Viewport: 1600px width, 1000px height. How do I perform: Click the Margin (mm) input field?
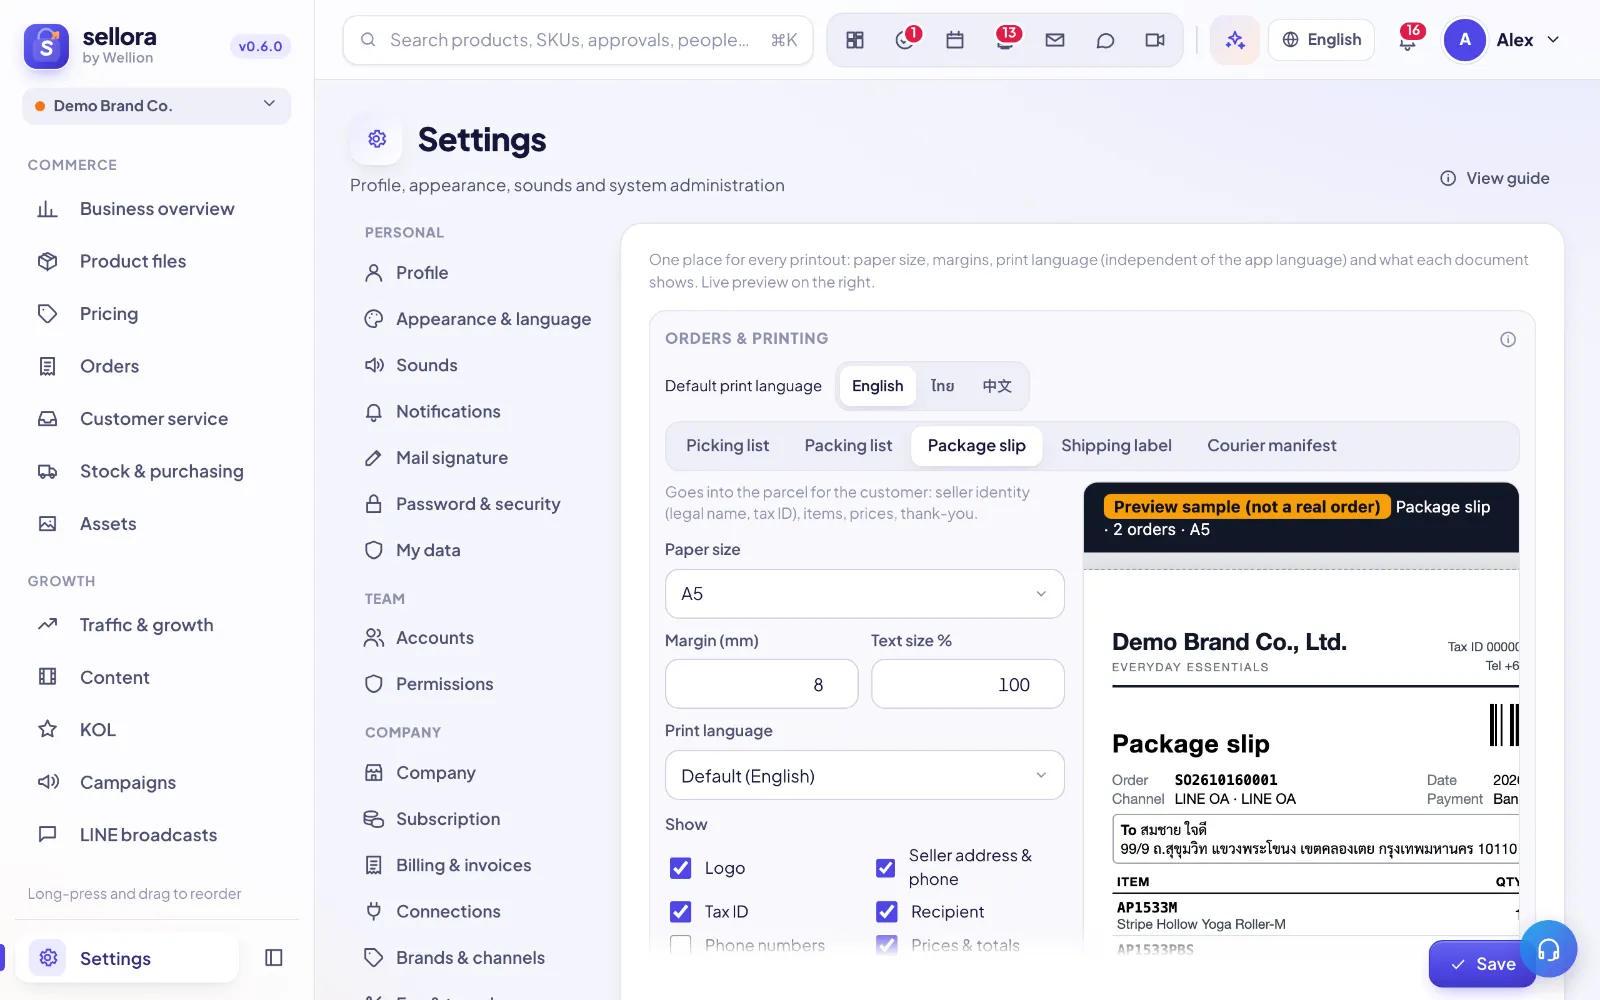[762, 684]
